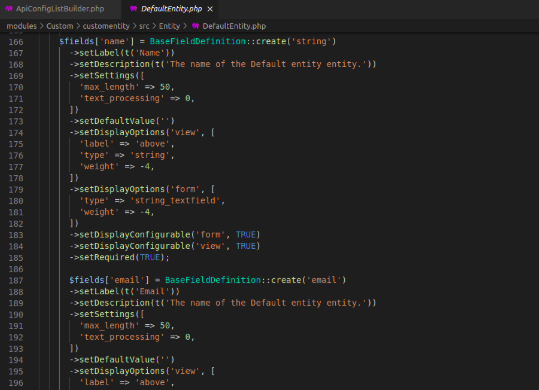Click 'text_processing' on line 192
The width and height of the screenshot is (539, 390).
coord(122,337)
